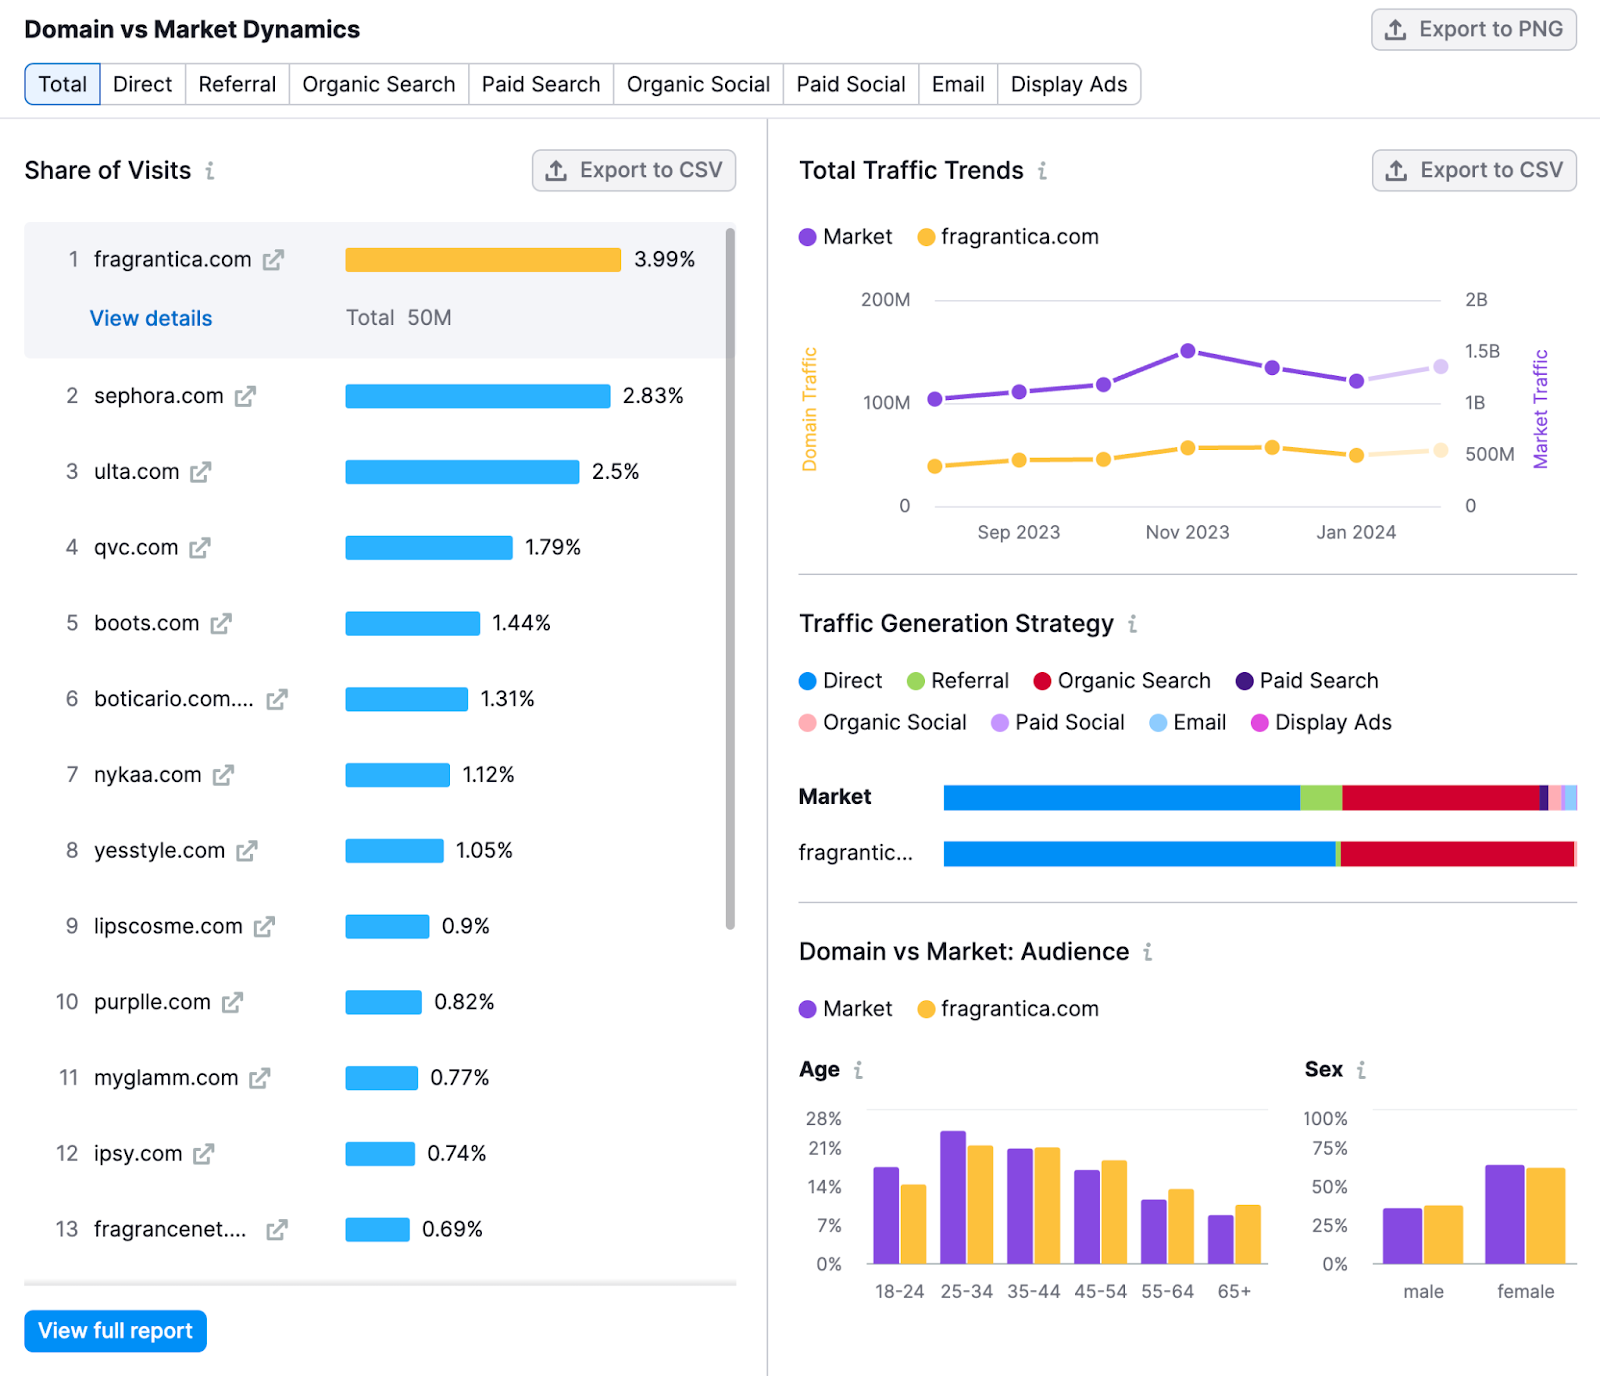Click info icon next to Sex chart

click(x=1361, y=1070)
